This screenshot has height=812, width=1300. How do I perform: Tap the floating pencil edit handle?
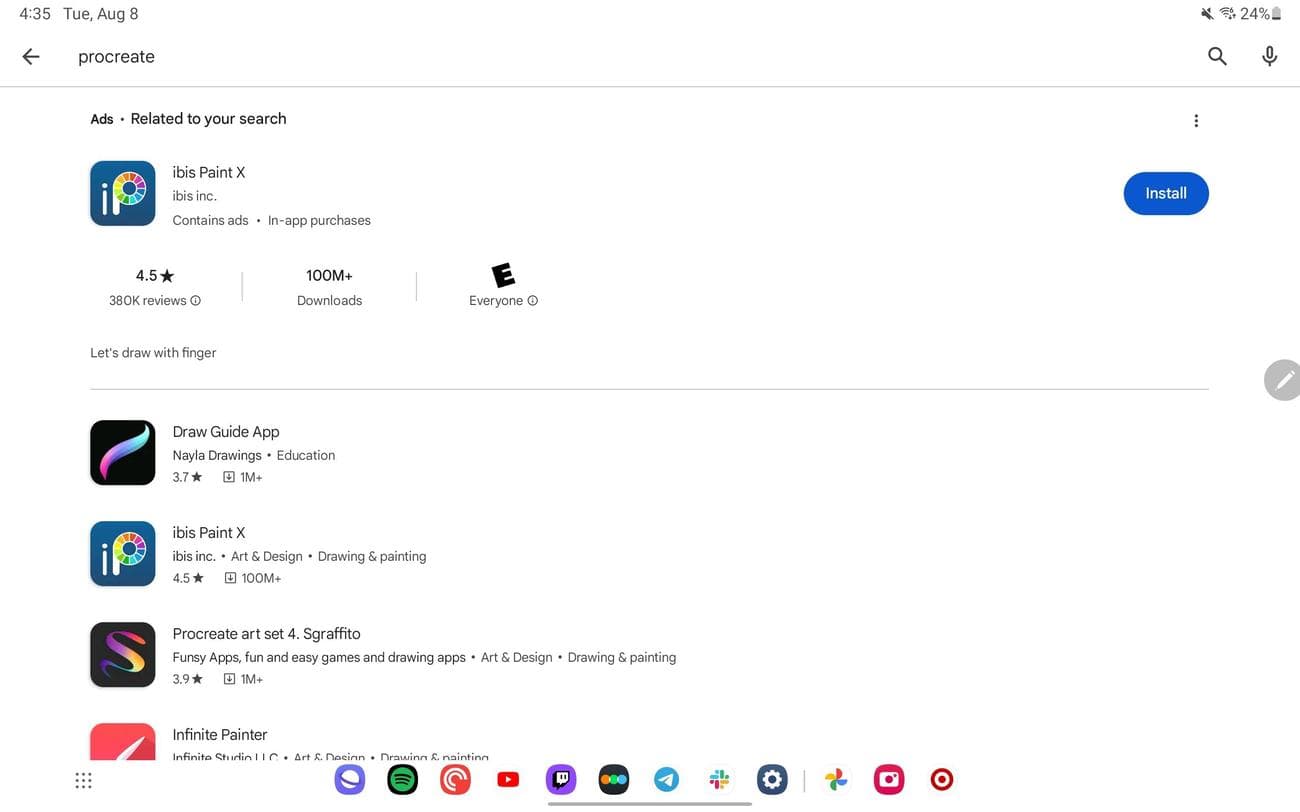pyautogui.click(x=1283, y=380)
